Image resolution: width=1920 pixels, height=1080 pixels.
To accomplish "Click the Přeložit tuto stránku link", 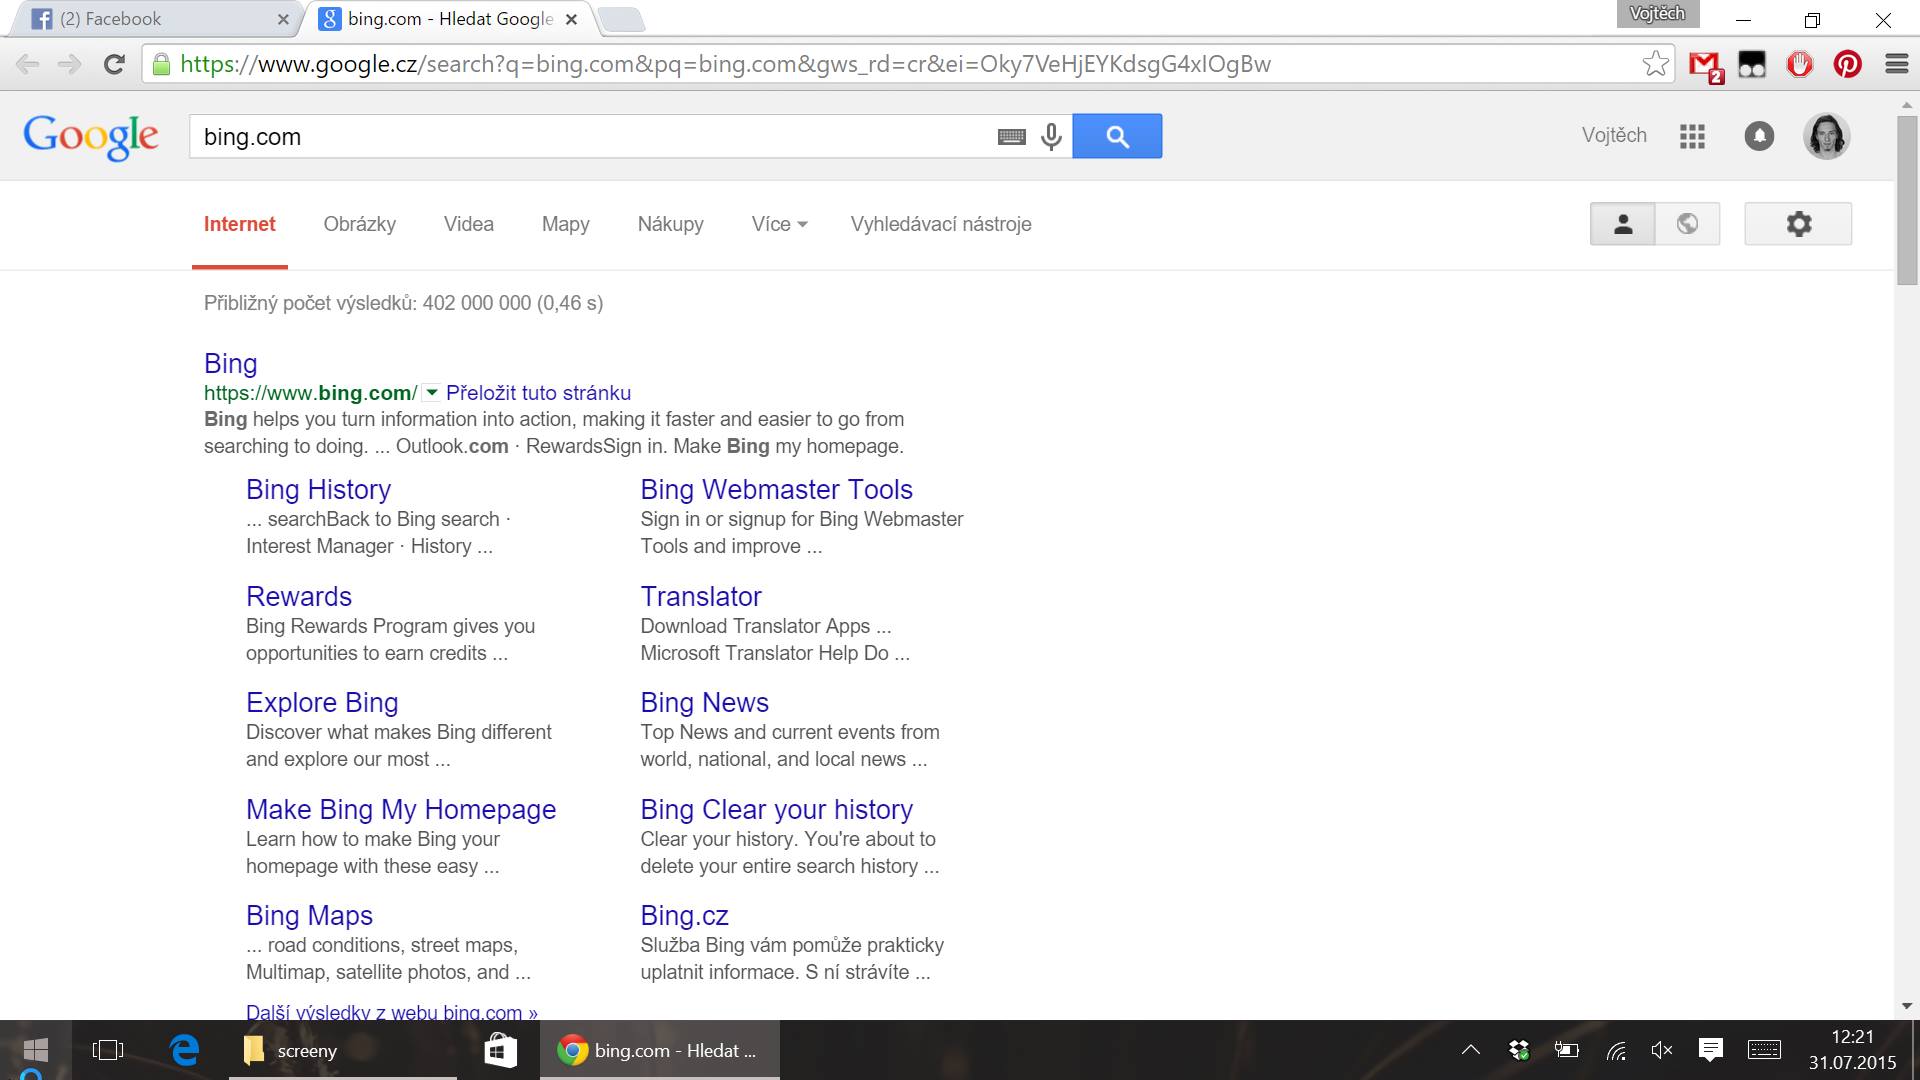I will 538,393.
